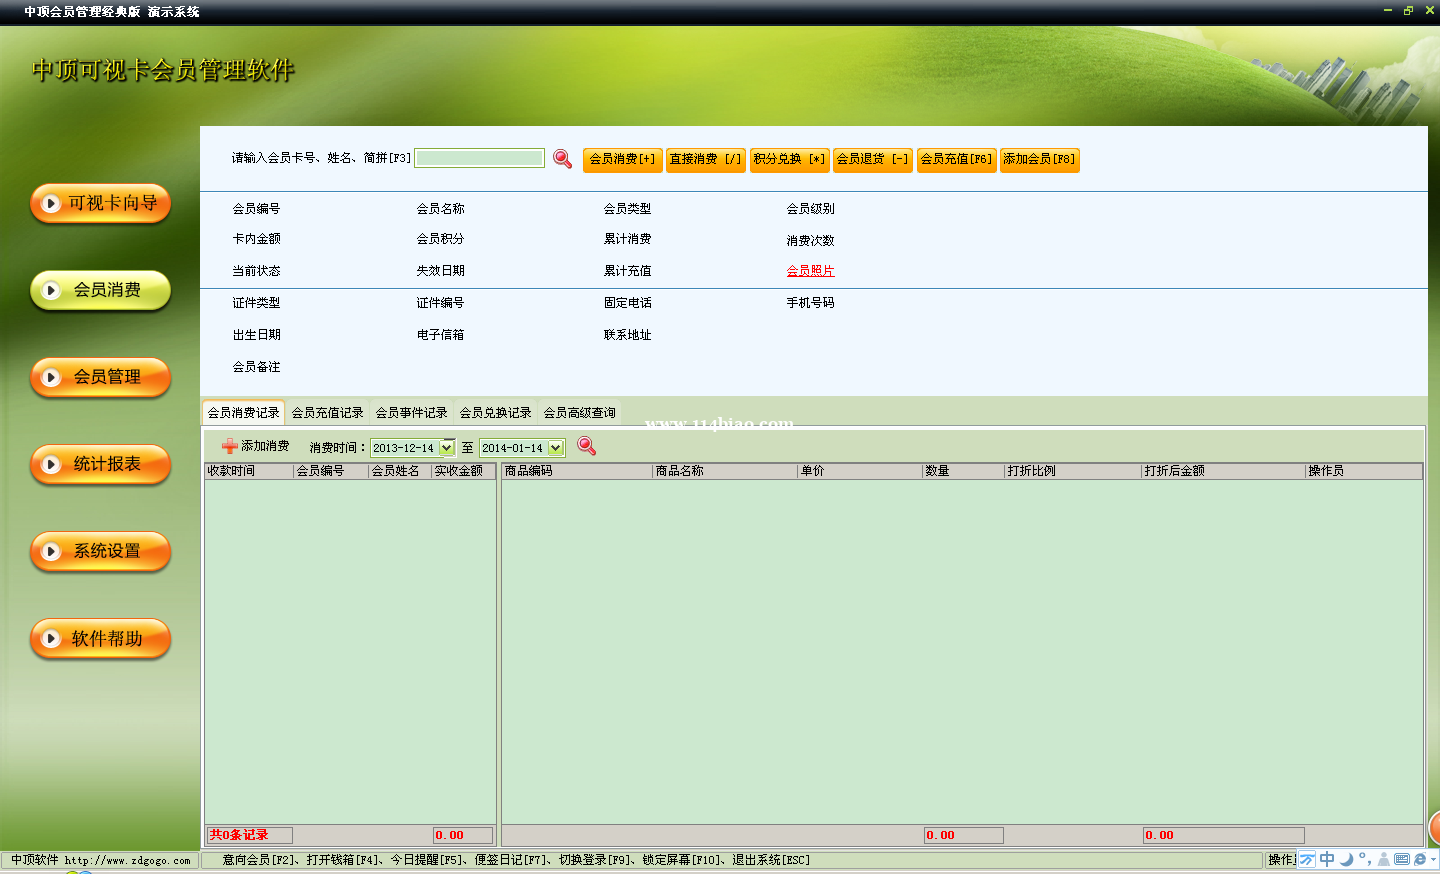Image resolution: width=1440 pixels, height=874 pixels.
Task: Click the 卡内金额 field label
Action: pos(257,239)
